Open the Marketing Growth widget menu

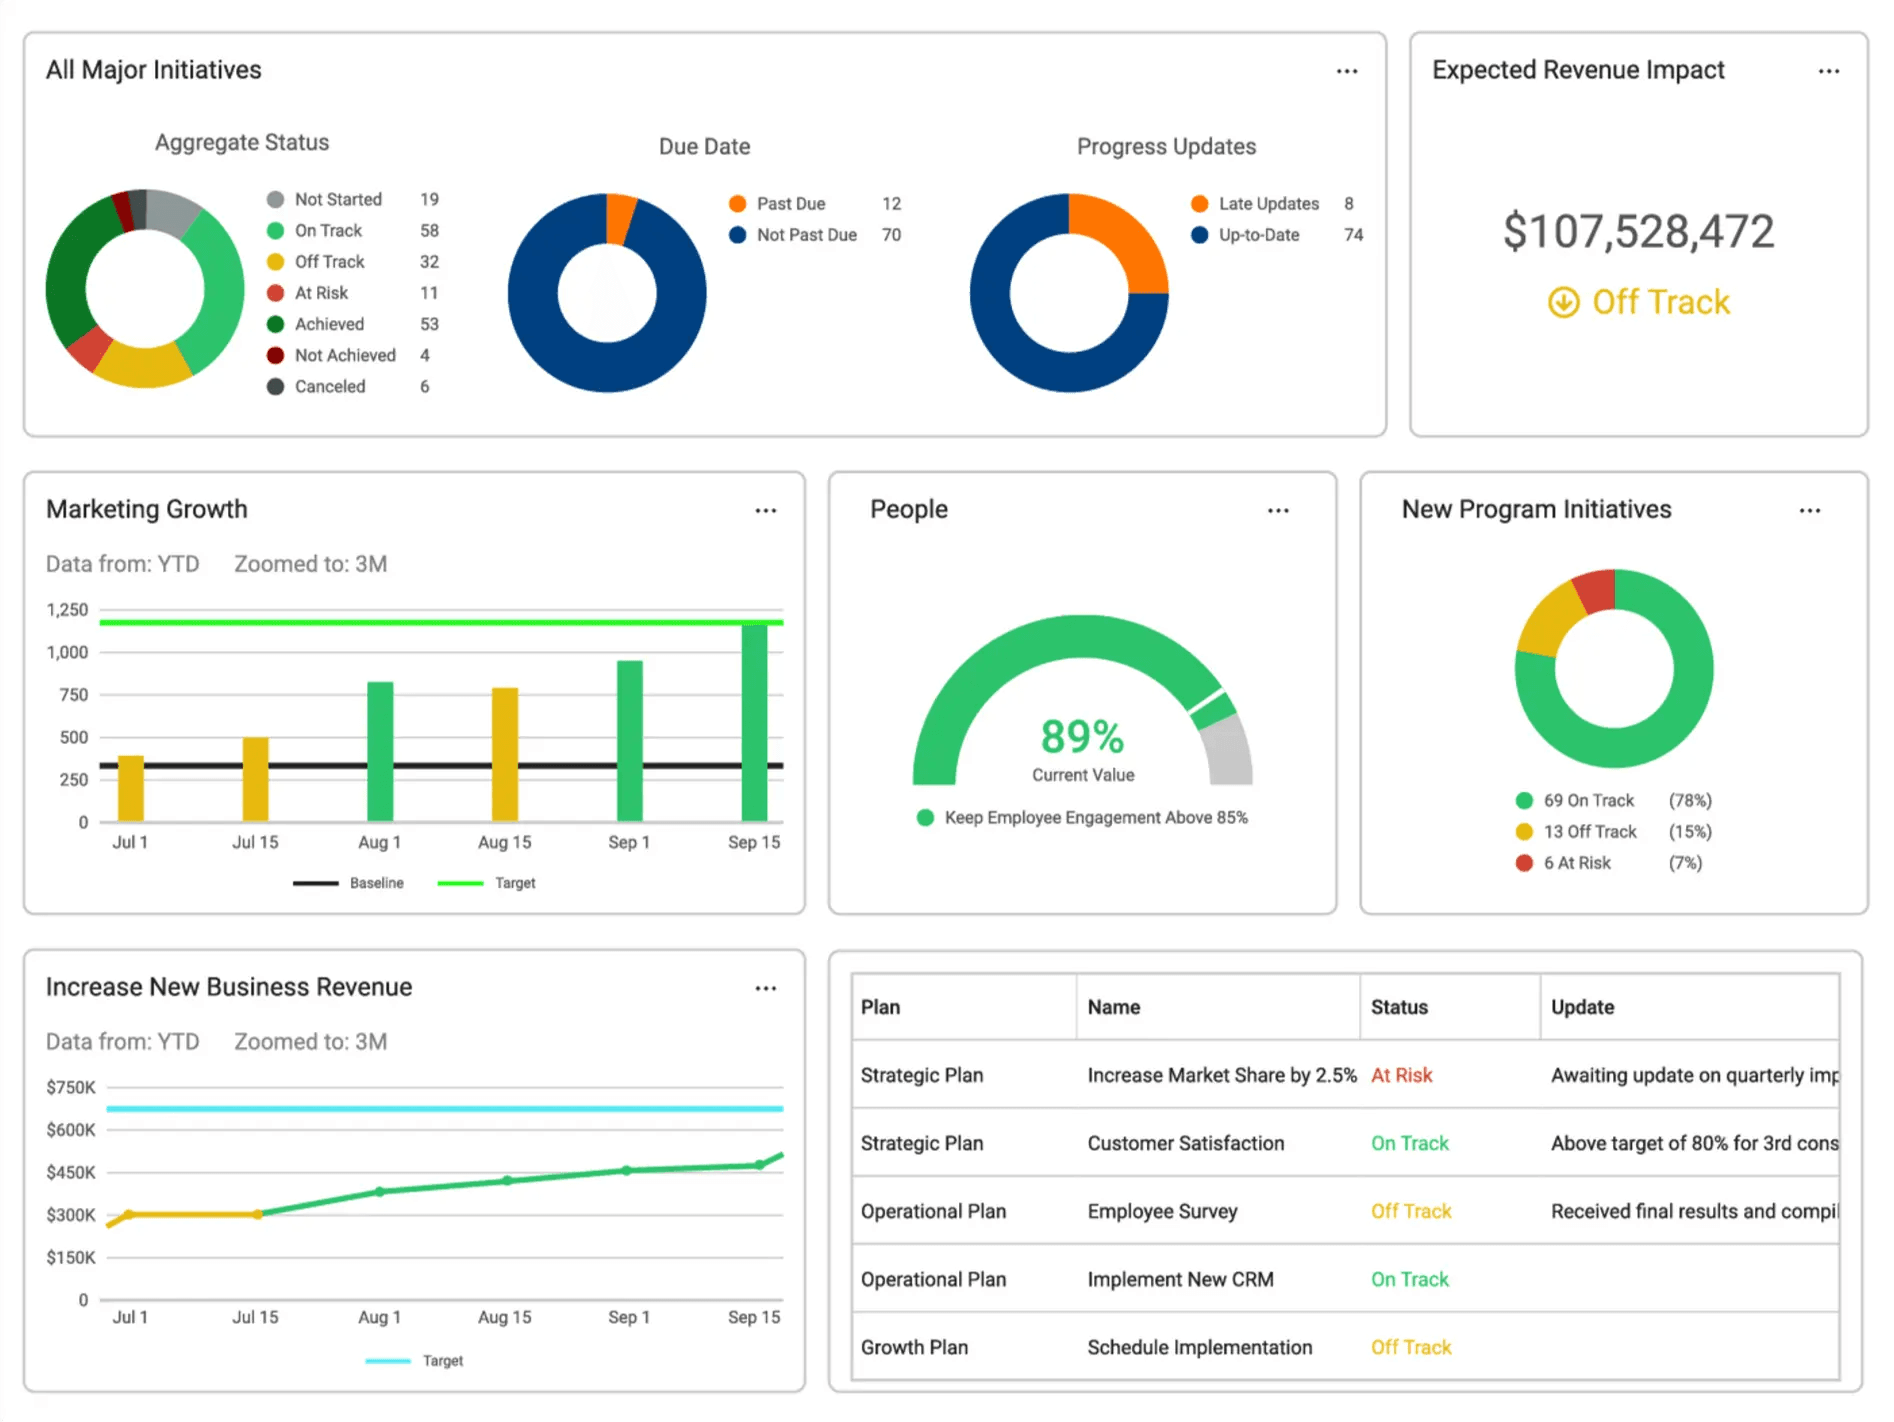coord(765,510)
